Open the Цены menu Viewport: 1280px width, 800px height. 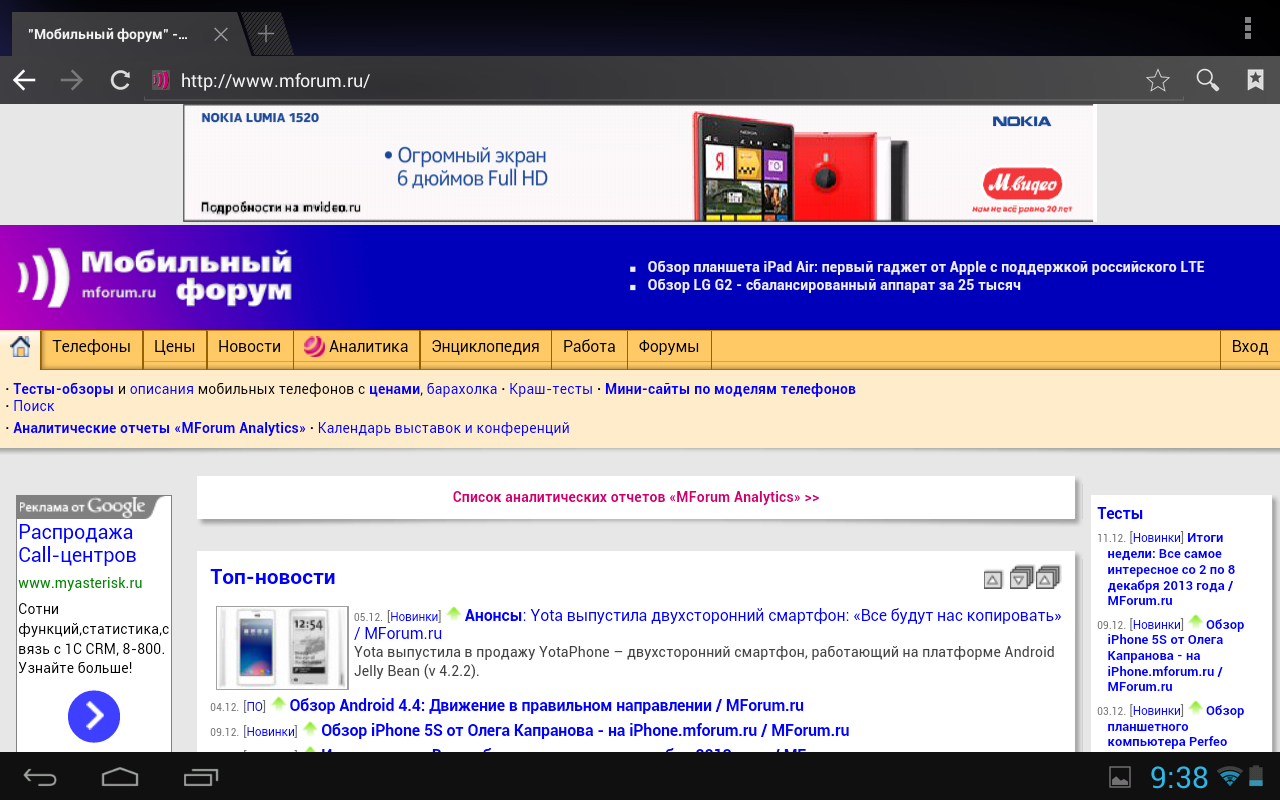pyautogui.click(x=175, y=347)
